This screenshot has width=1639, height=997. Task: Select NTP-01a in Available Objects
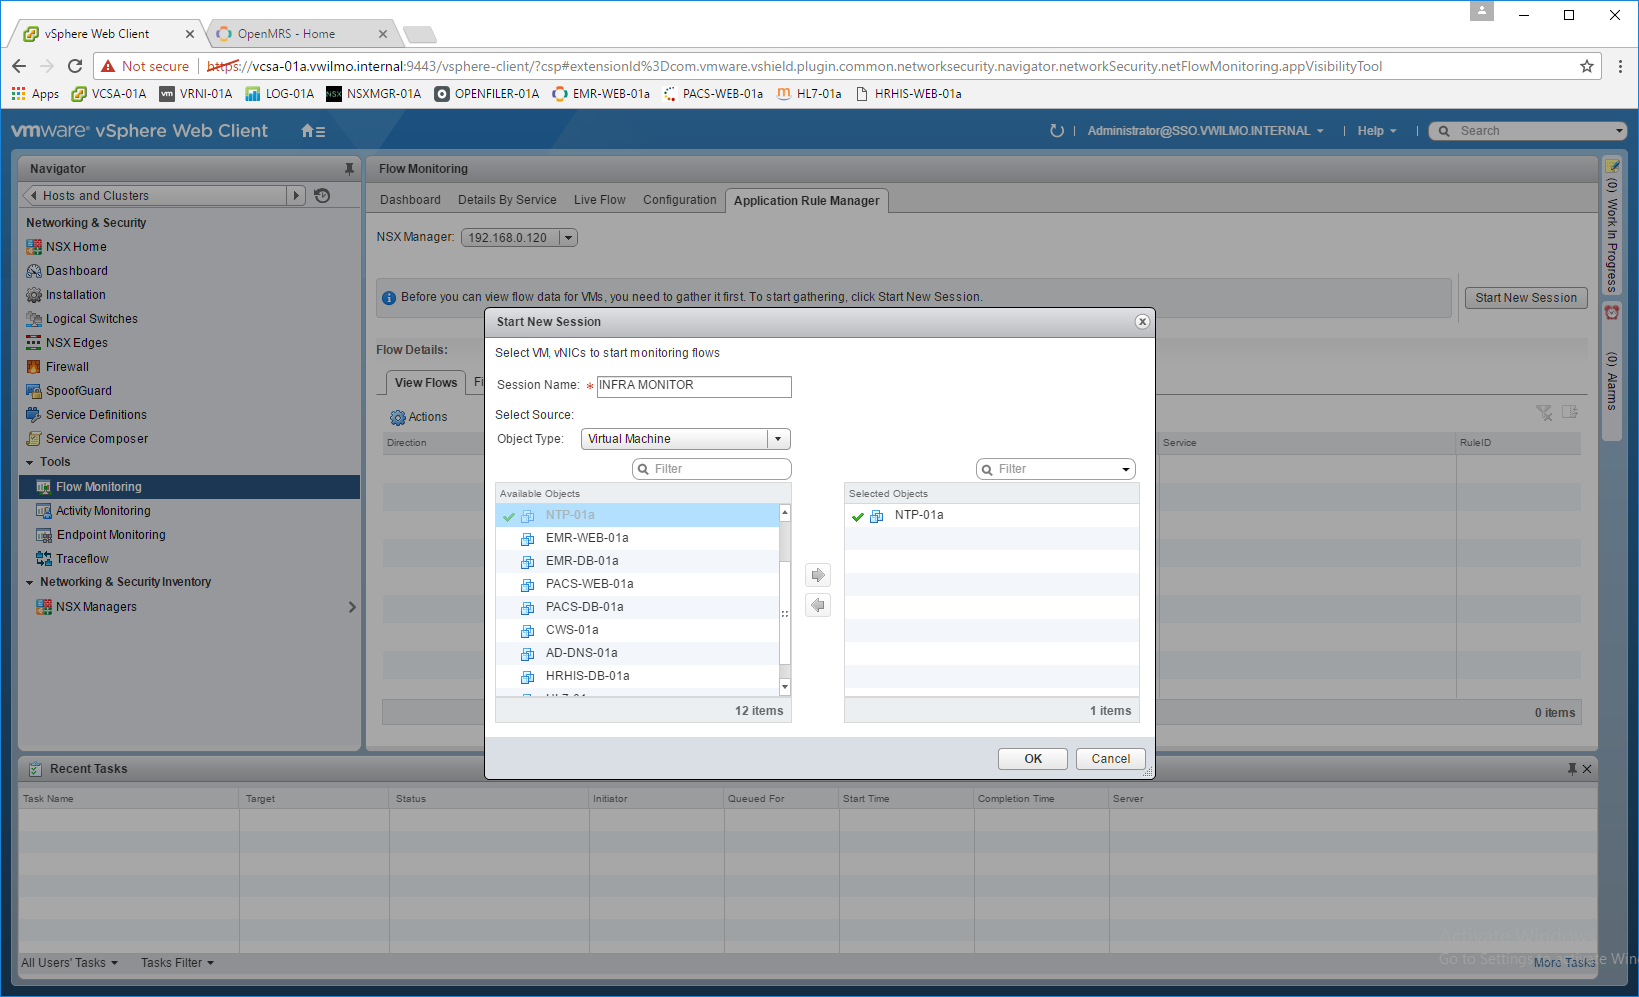click(637, 515)
